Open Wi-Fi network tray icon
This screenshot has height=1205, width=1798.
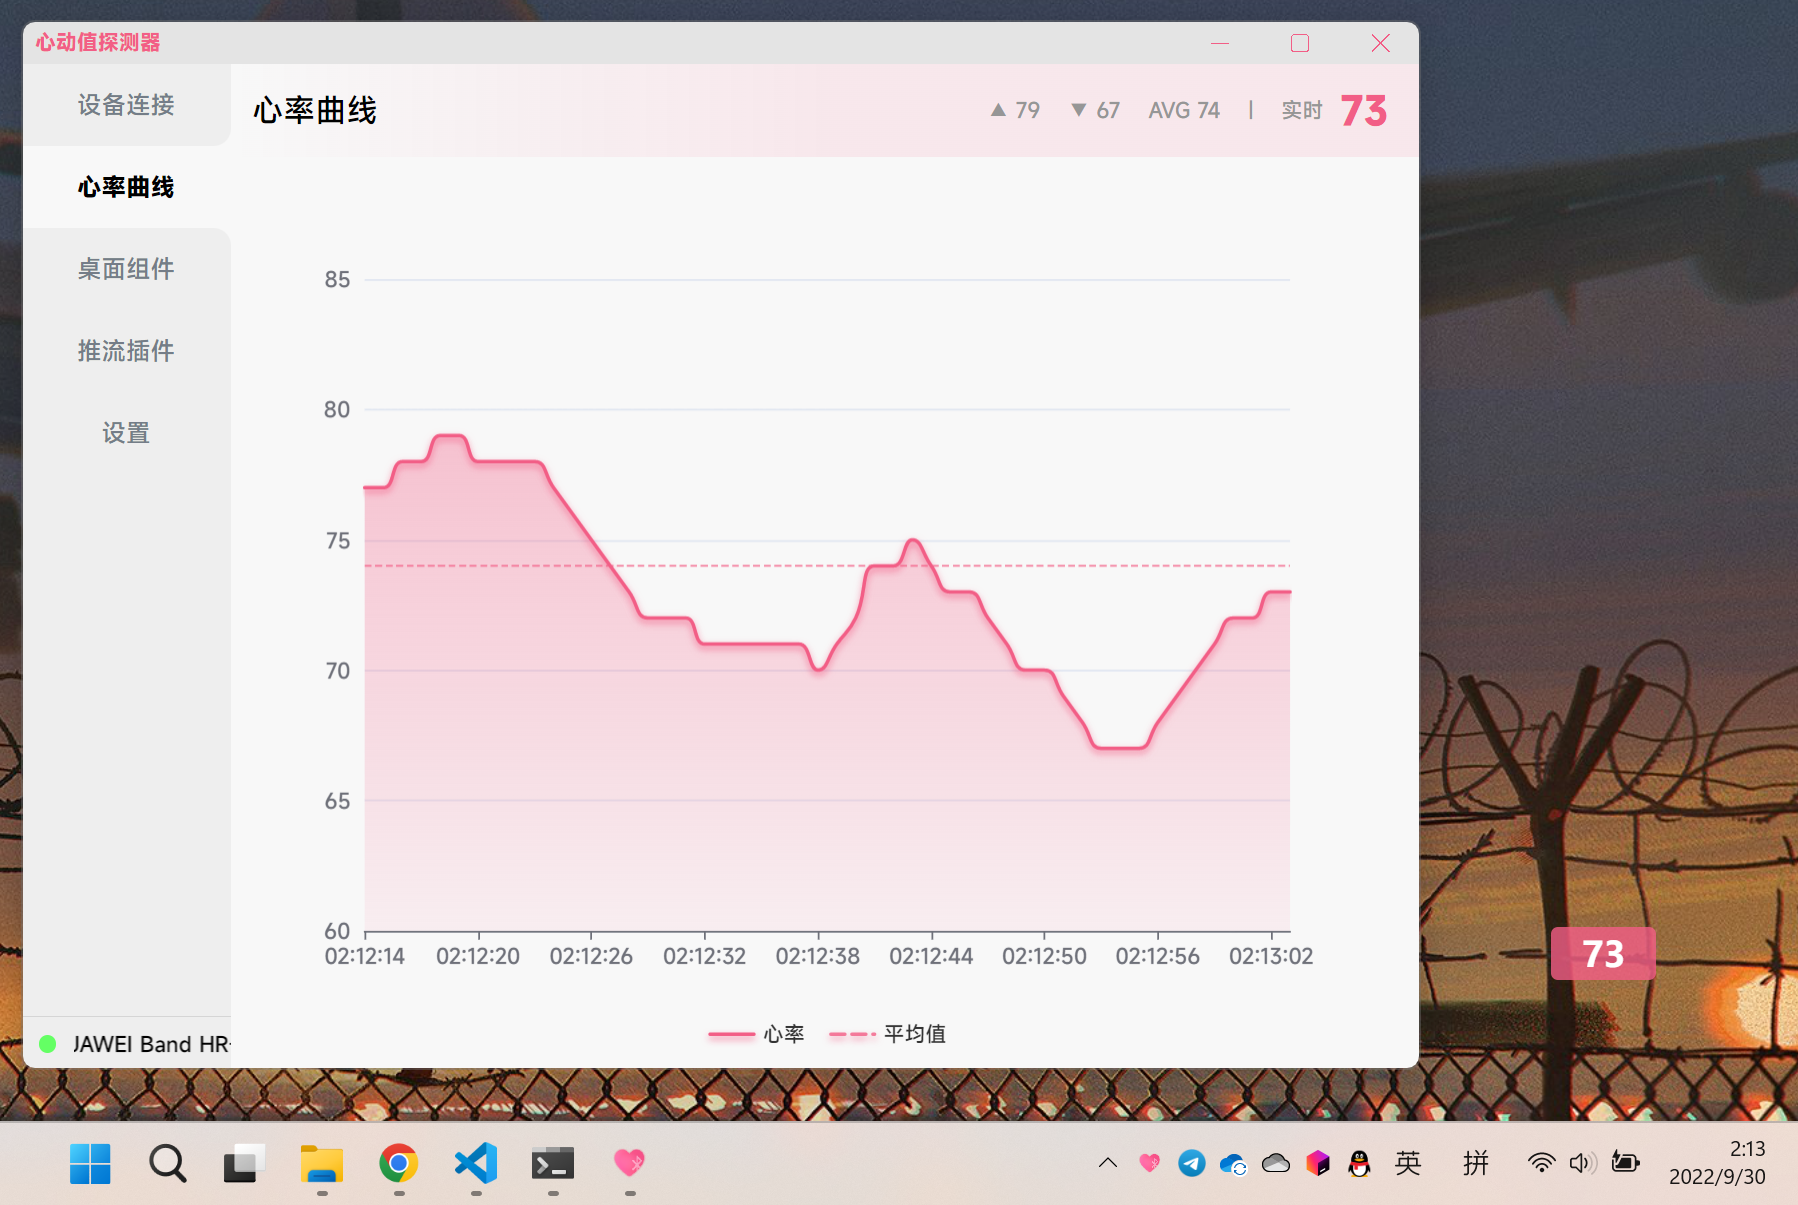pyautogui.click(x=1541, y=1162)
